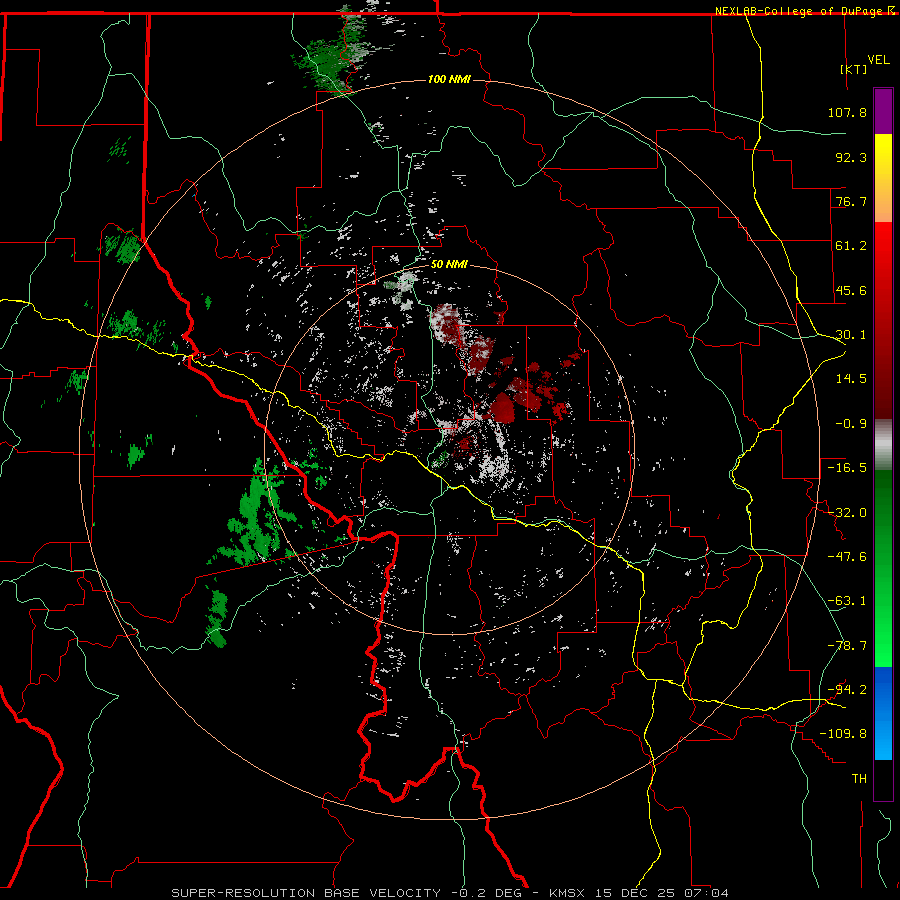The image size is (900, 900).
Task: Click the VEL legend title
Action: (878, 60)
